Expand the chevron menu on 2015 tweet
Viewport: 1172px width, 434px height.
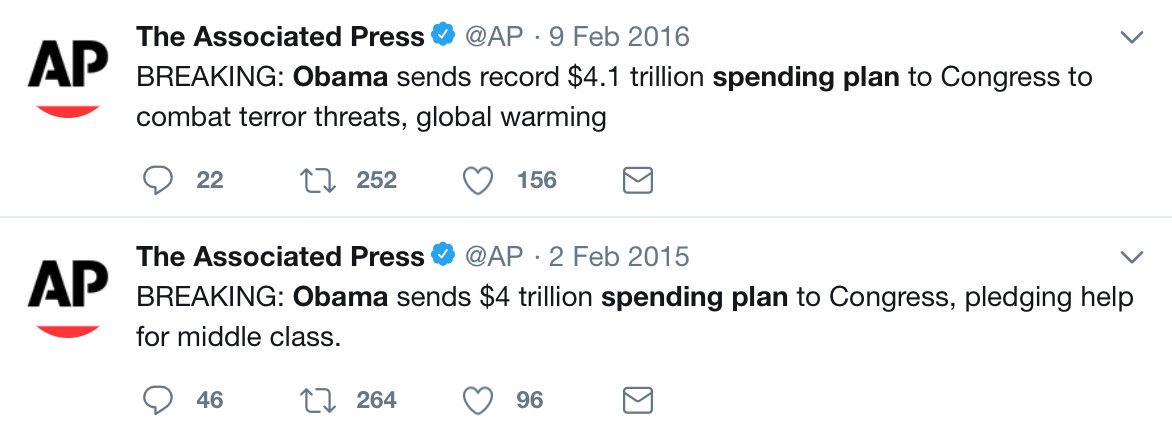click(x=1133, y=257)
